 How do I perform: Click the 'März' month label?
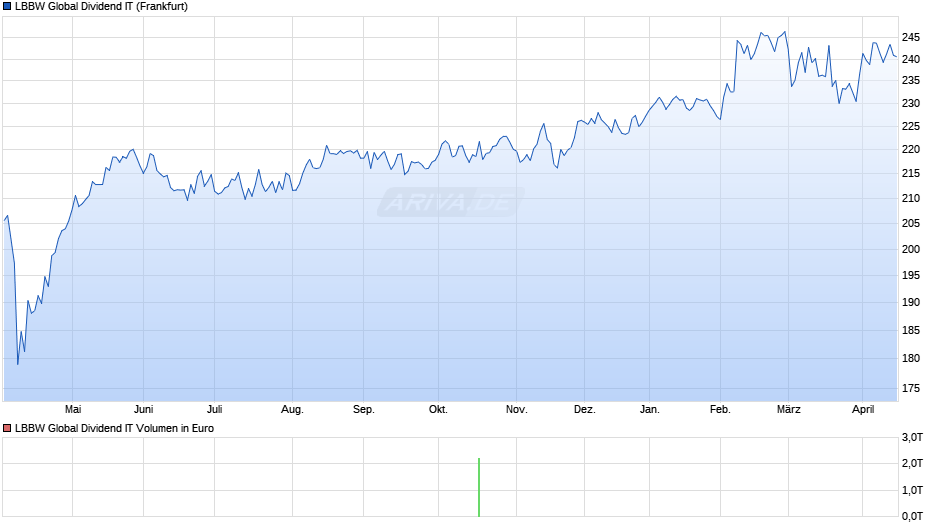(788, 409)
